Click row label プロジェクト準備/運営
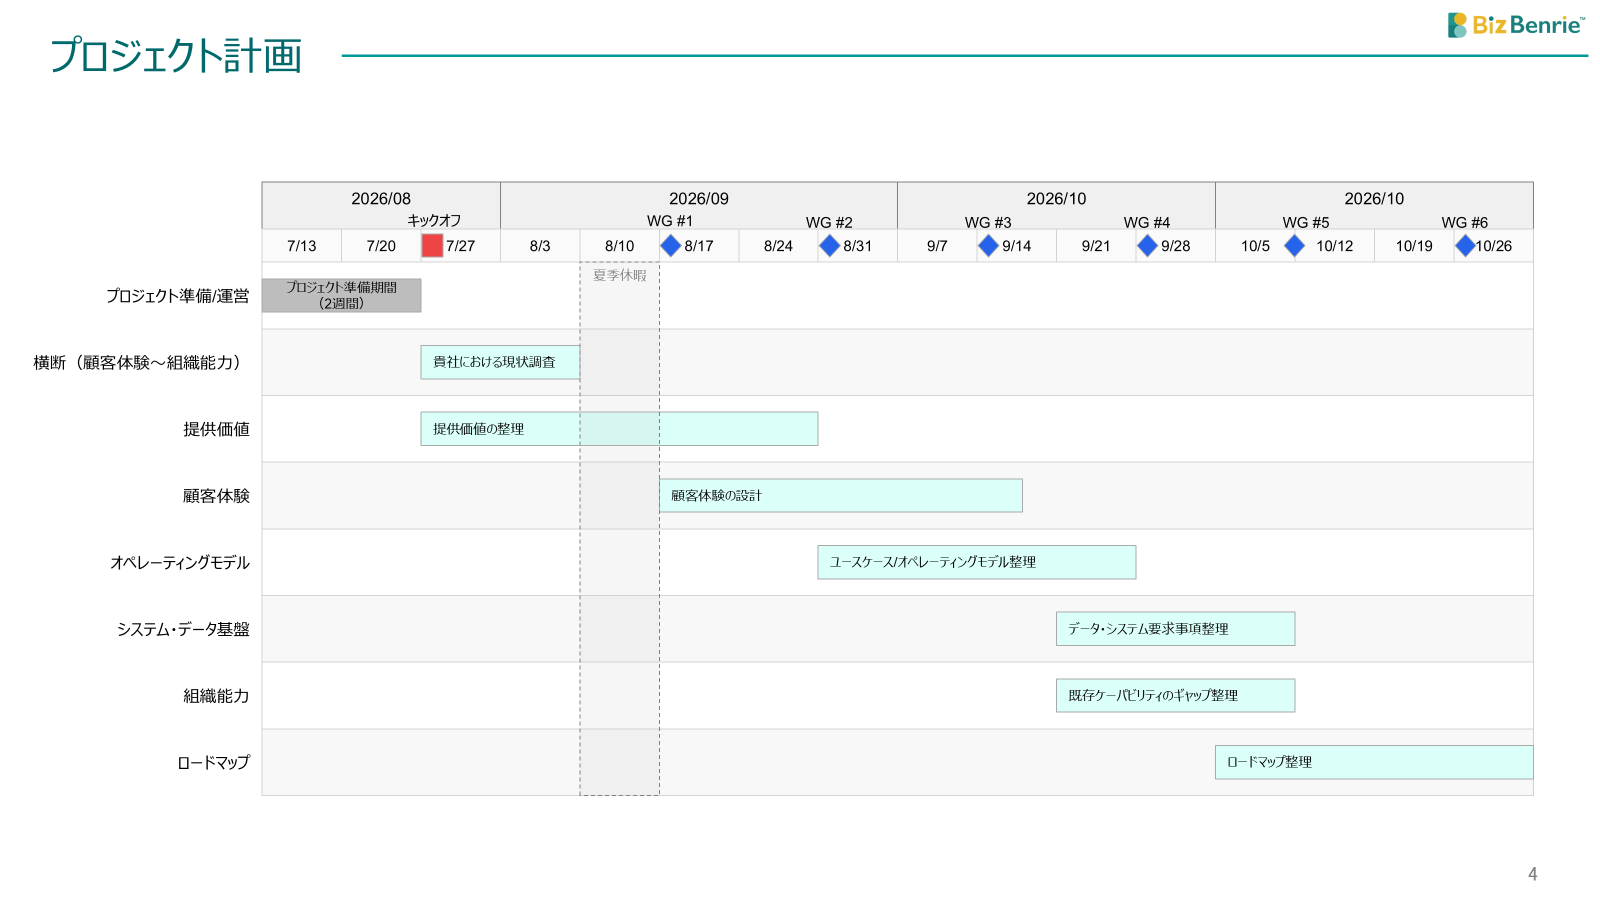1600x900 pixels. coord(178,296)
